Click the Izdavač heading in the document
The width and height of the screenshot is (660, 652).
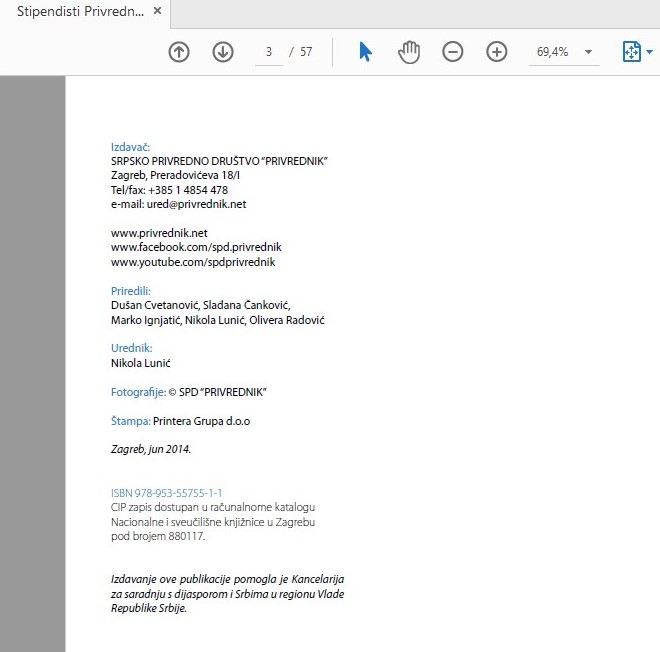pyautogui.click(x=130, y=147)
